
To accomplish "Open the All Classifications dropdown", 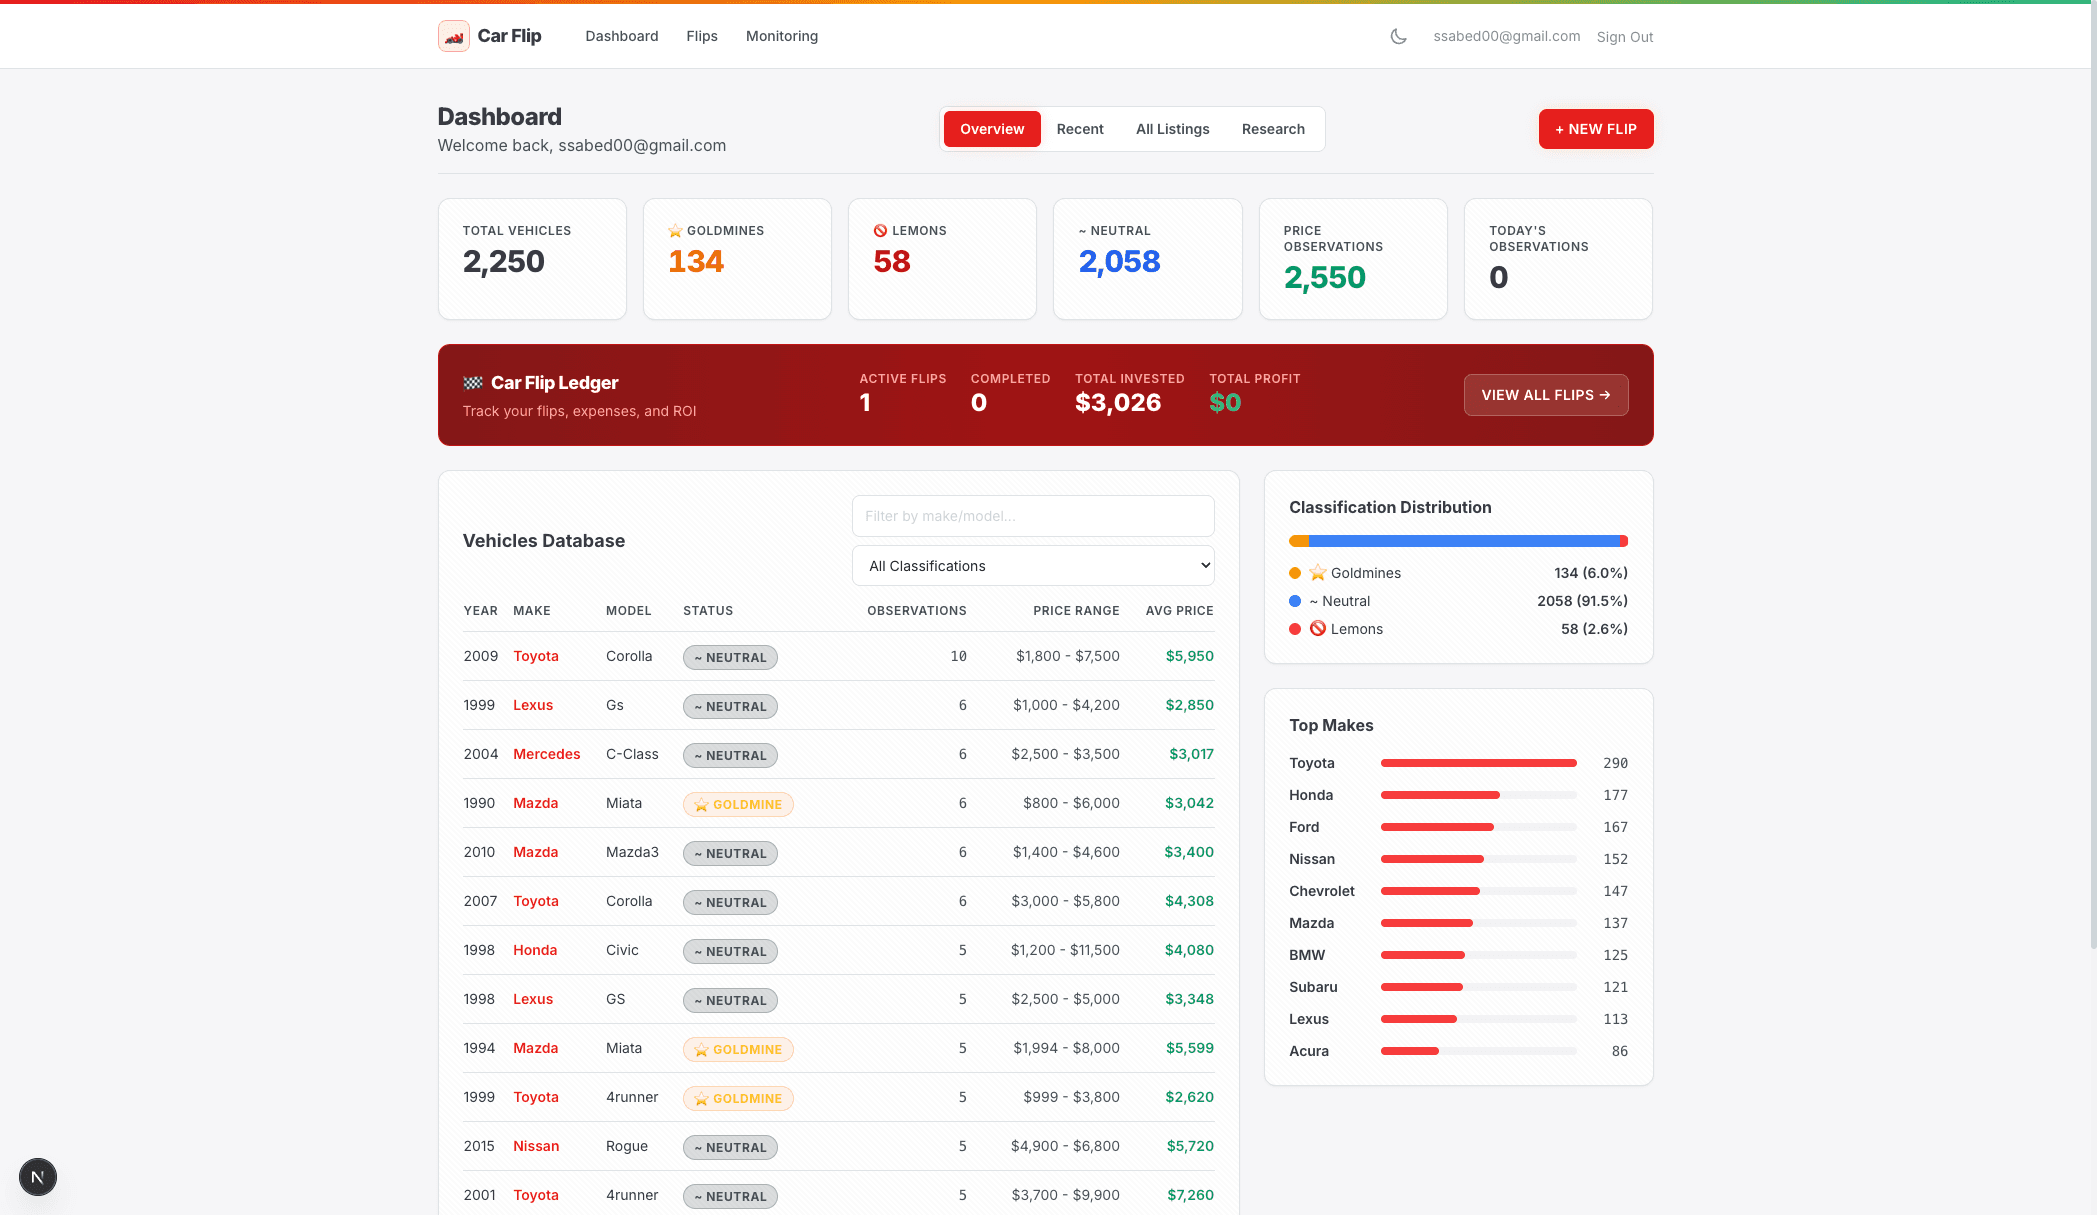I will pos(1033,565).
